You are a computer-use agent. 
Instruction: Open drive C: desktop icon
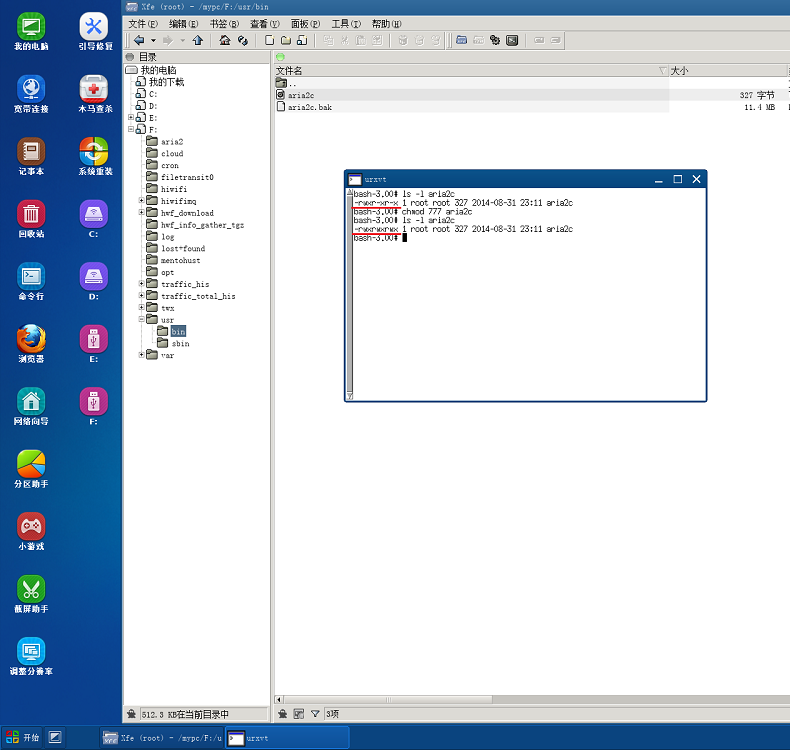point(94,219)
